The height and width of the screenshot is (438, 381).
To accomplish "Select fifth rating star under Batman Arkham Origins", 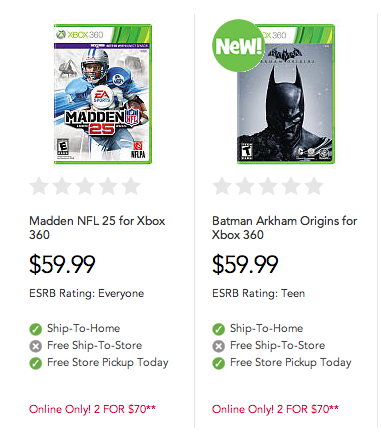I will click(x=314, y=186).
